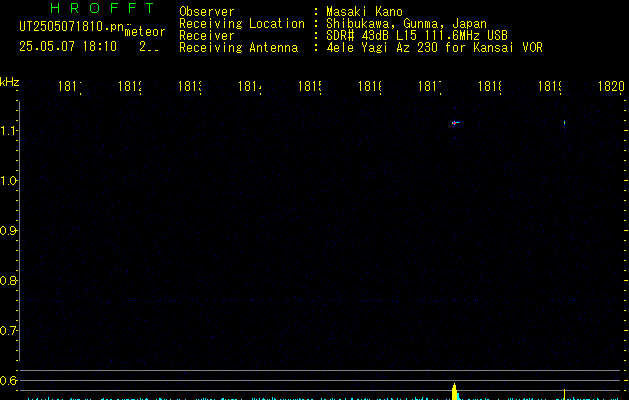Click the HROFFT title text
Screen dimensions: 629x400
[102, 8]
